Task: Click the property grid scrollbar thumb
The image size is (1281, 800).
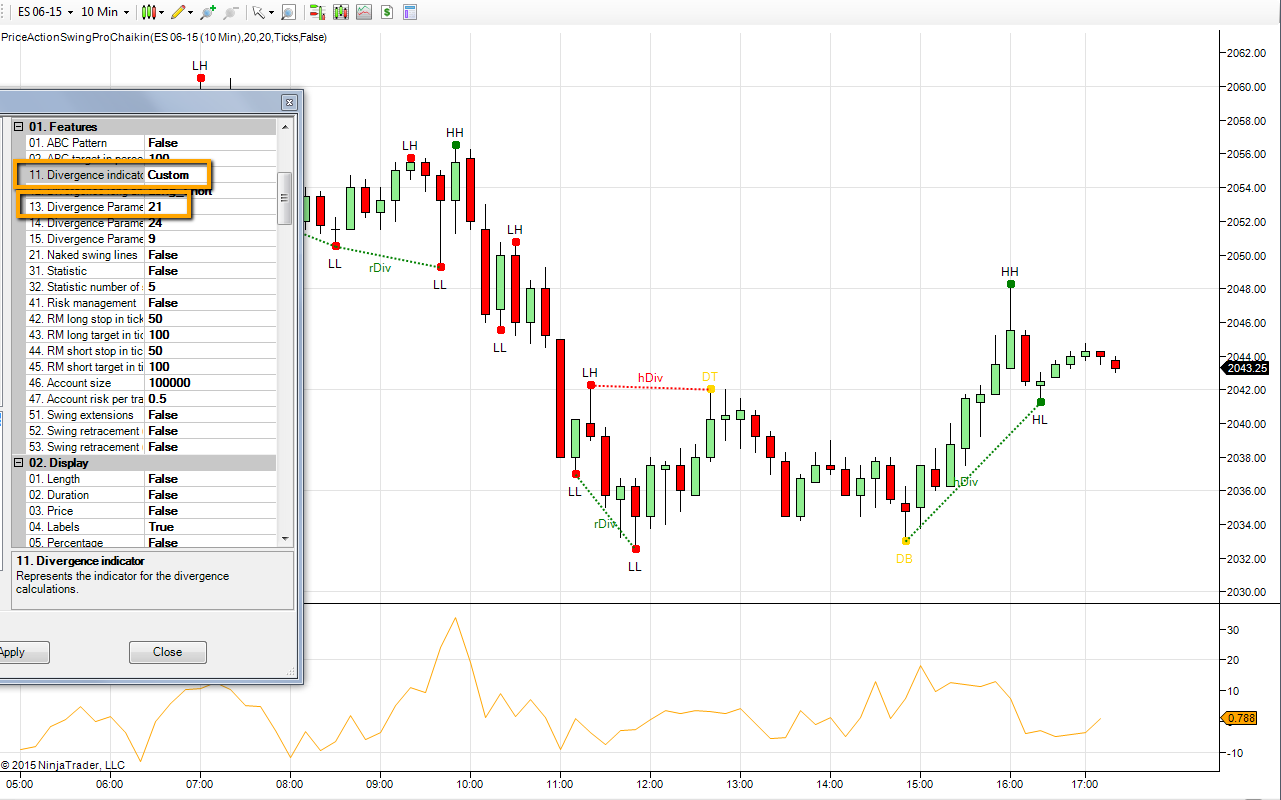Action: pyautogui.click(x=285, y=198)
